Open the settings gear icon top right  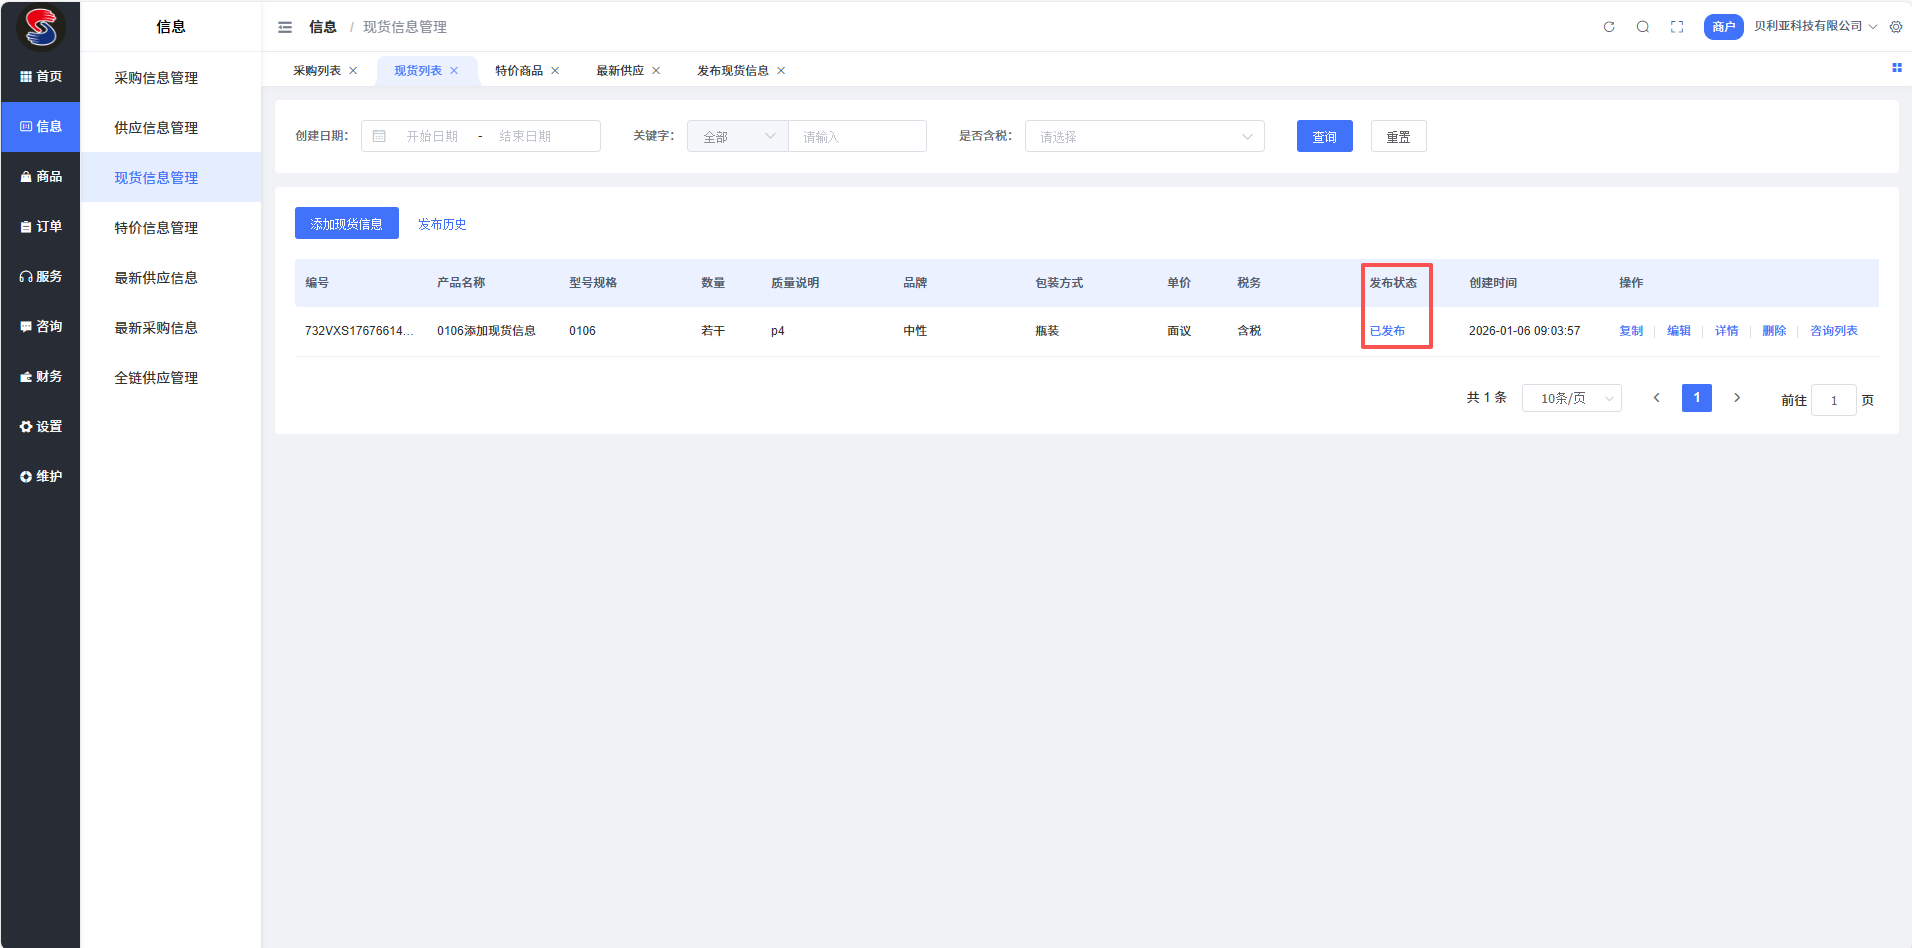point(1896,27)
